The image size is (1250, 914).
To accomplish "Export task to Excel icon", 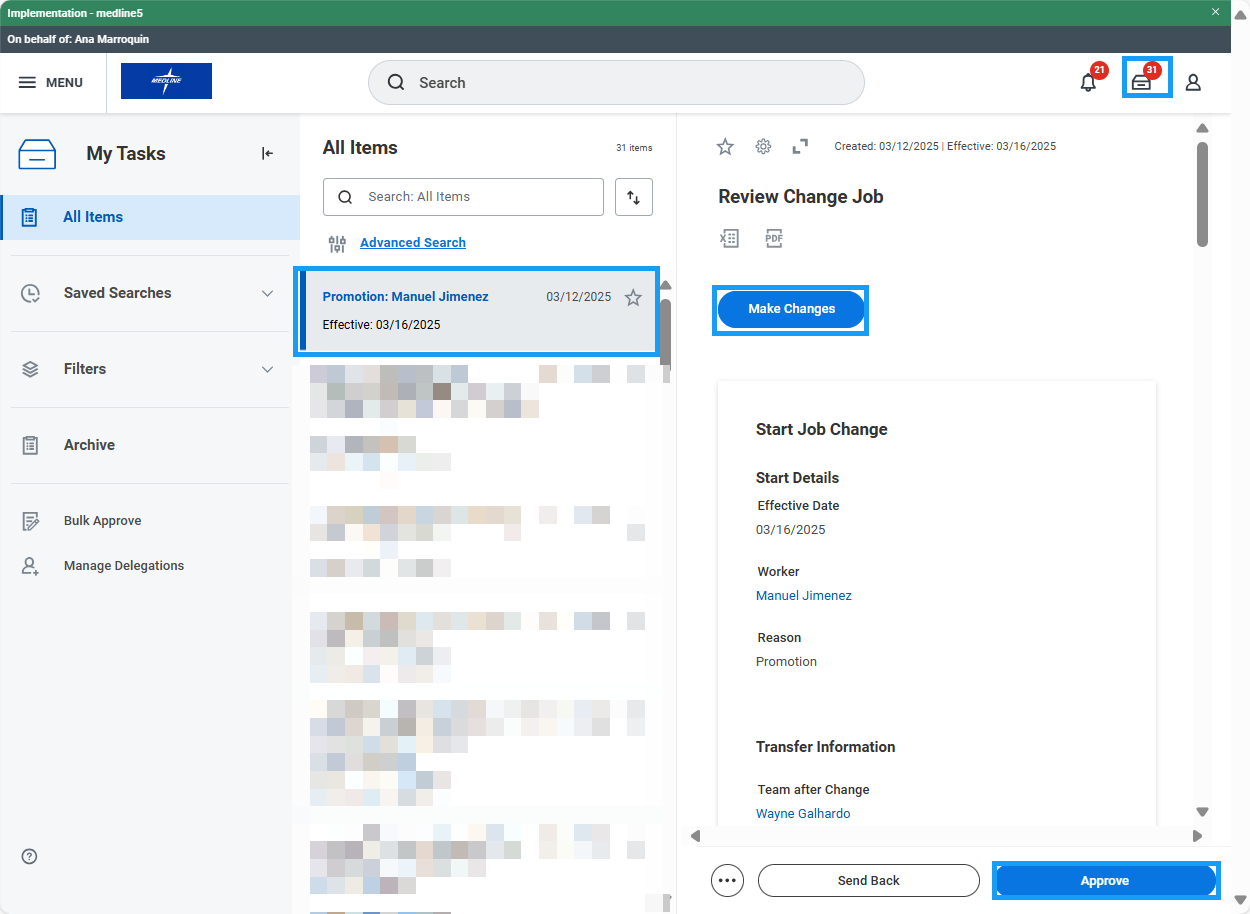I will [729, 238].
